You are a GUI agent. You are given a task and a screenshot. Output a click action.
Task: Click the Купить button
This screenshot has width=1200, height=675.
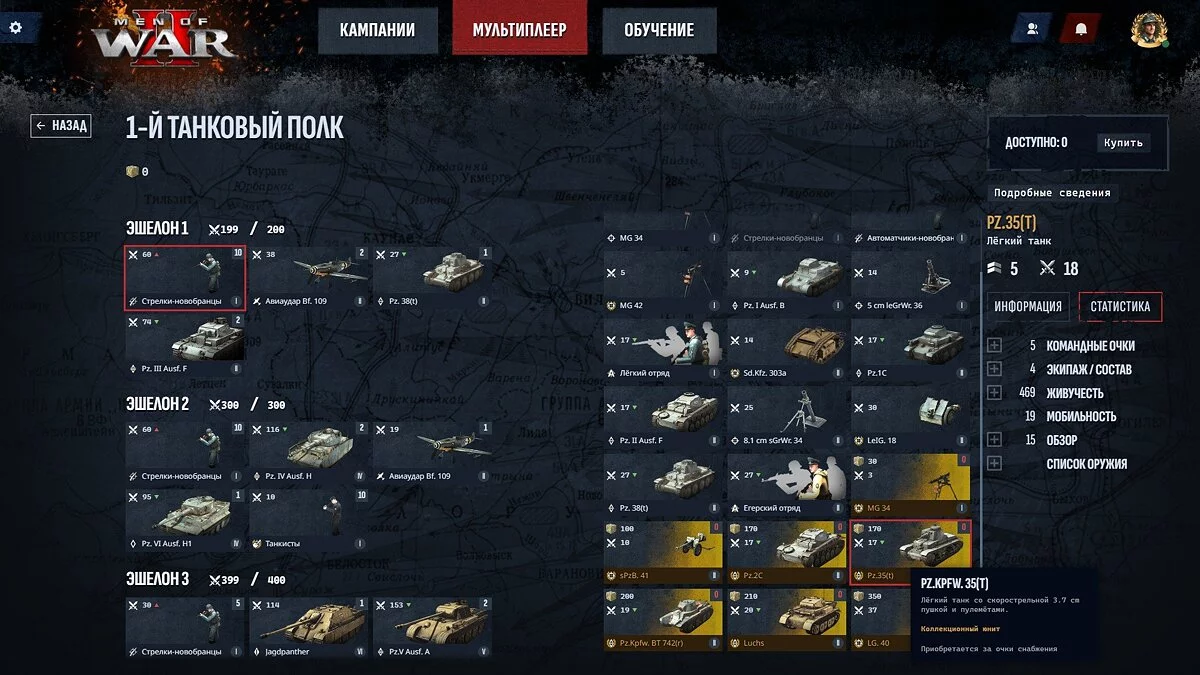(1123, 143)
